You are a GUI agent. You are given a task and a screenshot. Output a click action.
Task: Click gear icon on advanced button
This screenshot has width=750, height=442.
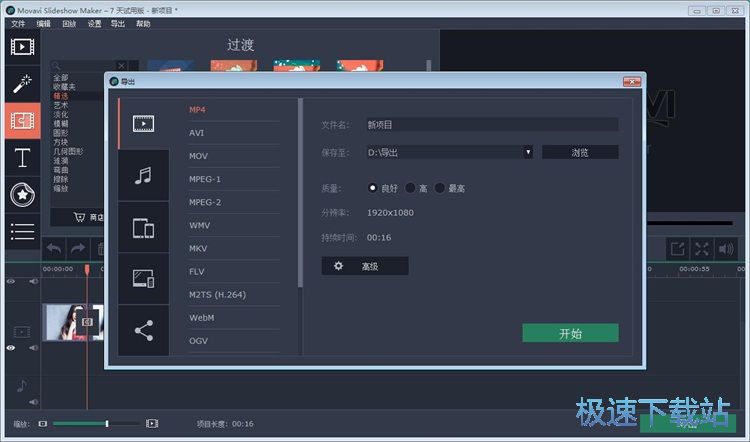[338, 266]
